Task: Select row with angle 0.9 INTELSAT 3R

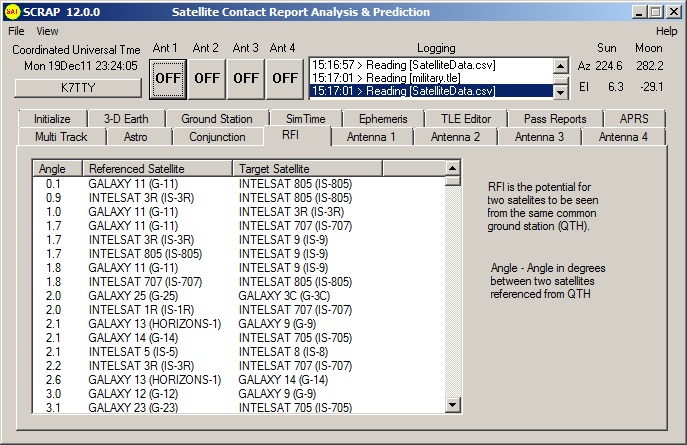Action: [239, 198]
